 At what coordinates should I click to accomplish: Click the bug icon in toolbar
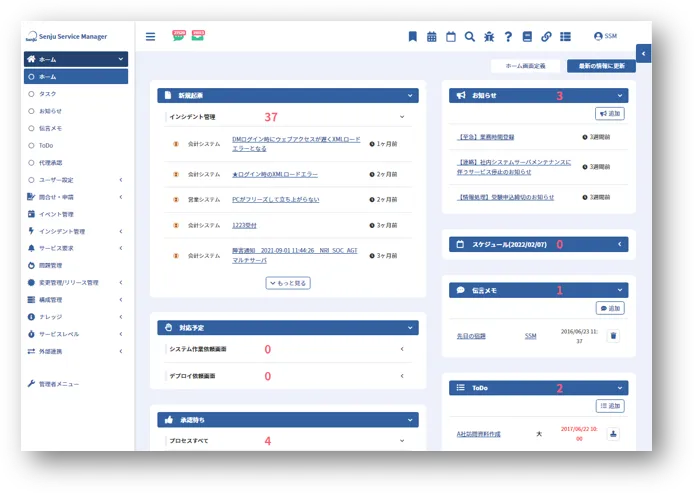point(489,37)
